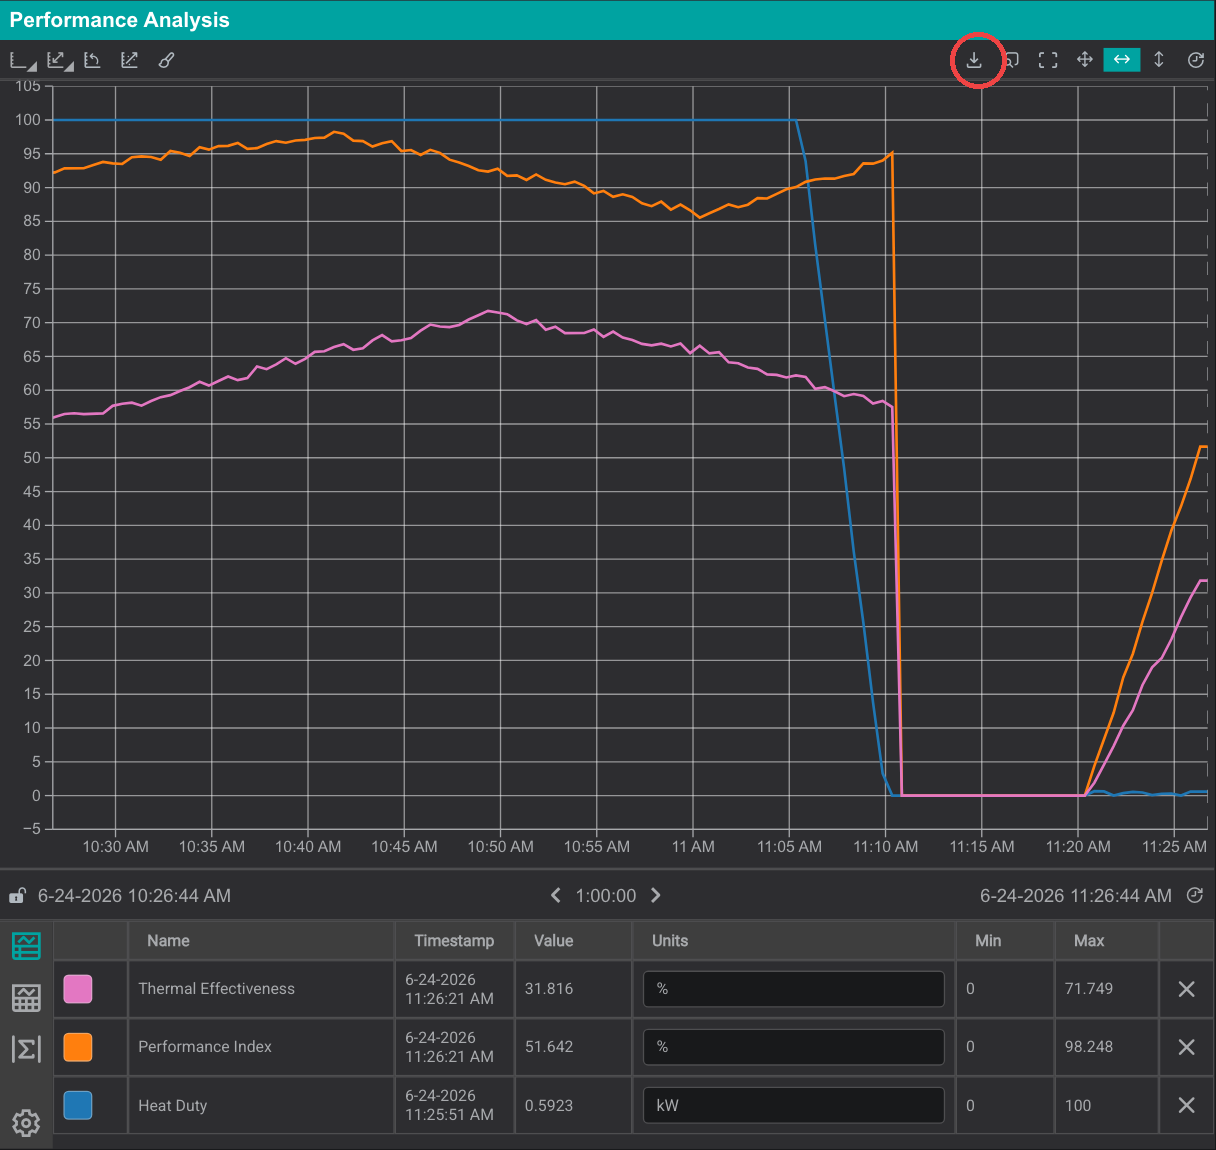Select the Performance Index name cell
The height and width of the screenshot is (1150, 1216).
[x=262, y=1047]
